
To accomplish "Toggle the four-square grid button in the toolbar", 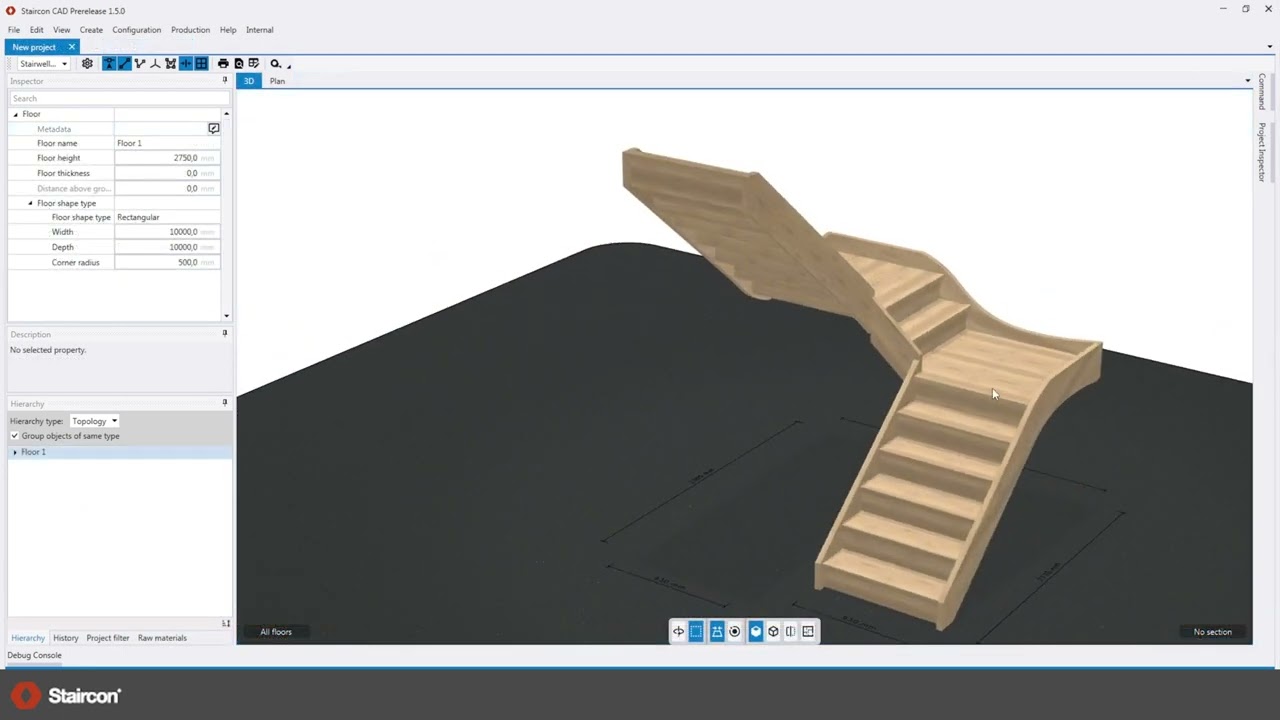I will [x=201, y=64].
